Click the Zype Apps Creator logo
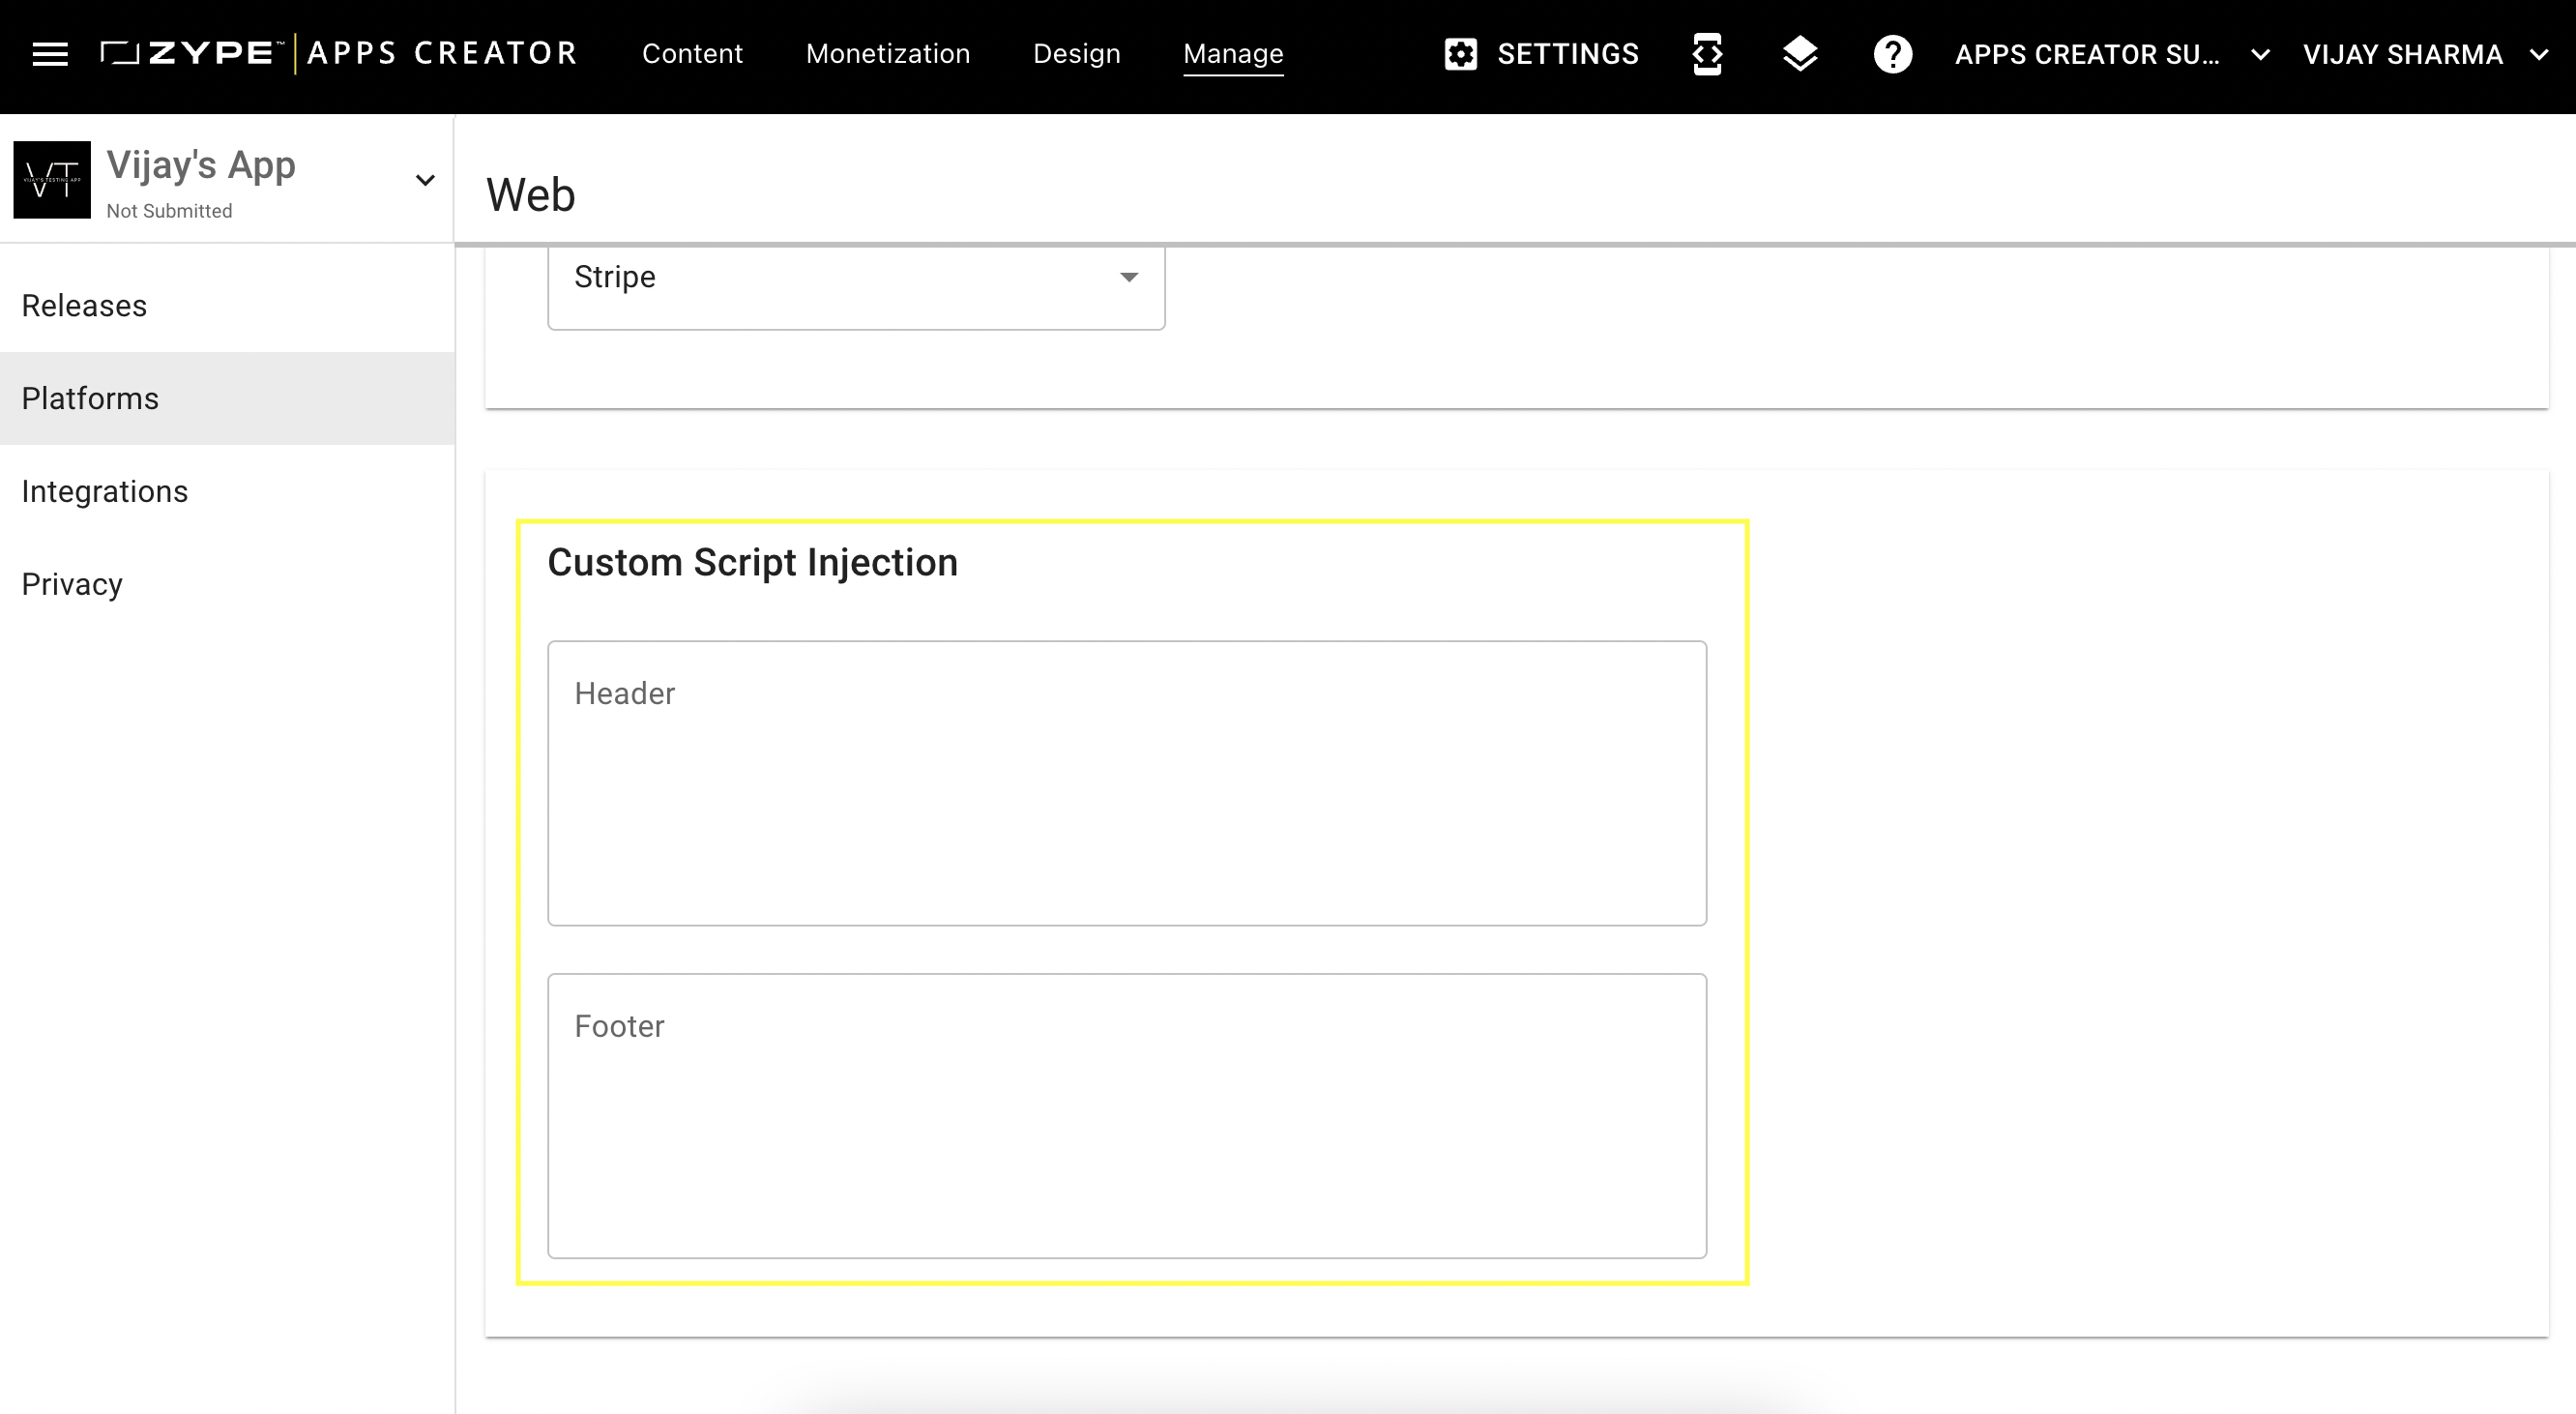 (x=339, y=53)
